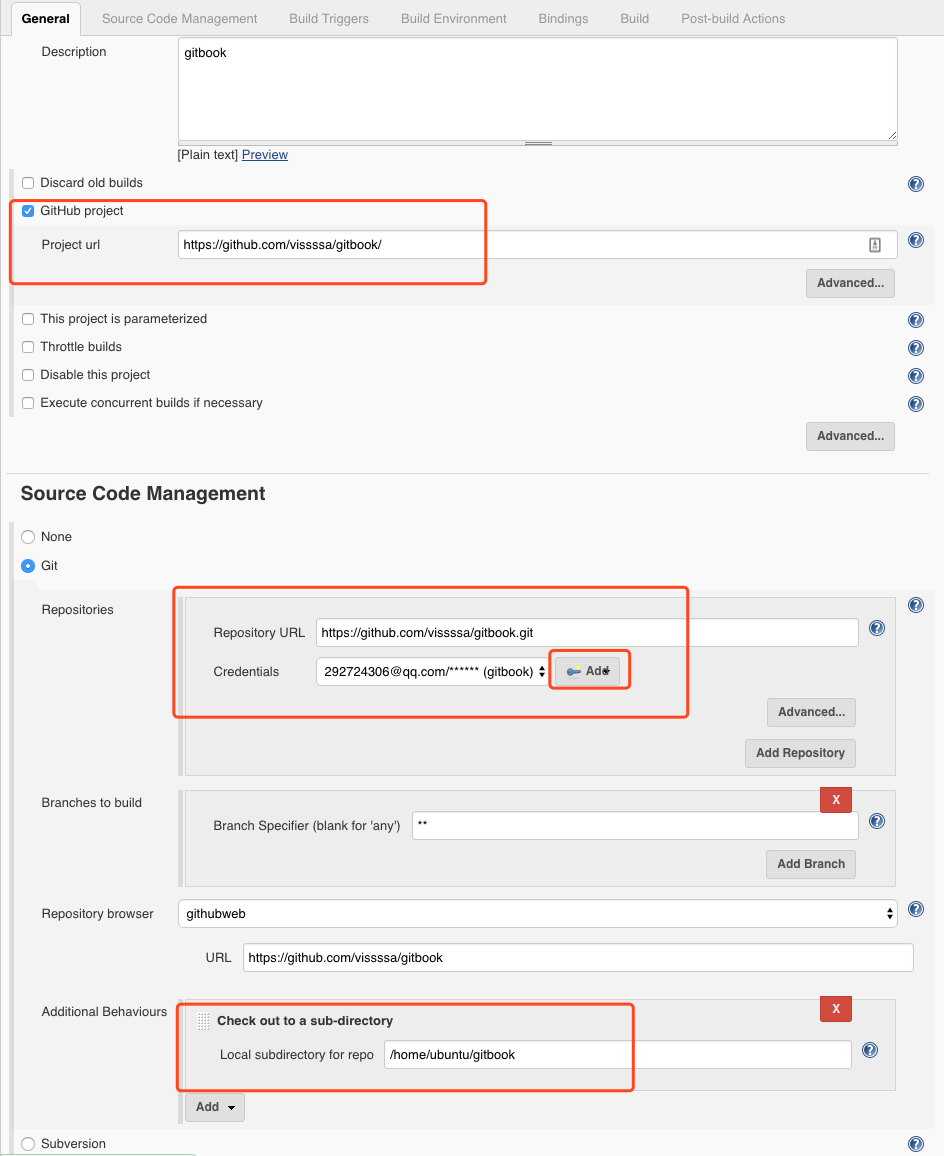
Task: Open help icon for Project url field
Action: click(x=915, y=241)
